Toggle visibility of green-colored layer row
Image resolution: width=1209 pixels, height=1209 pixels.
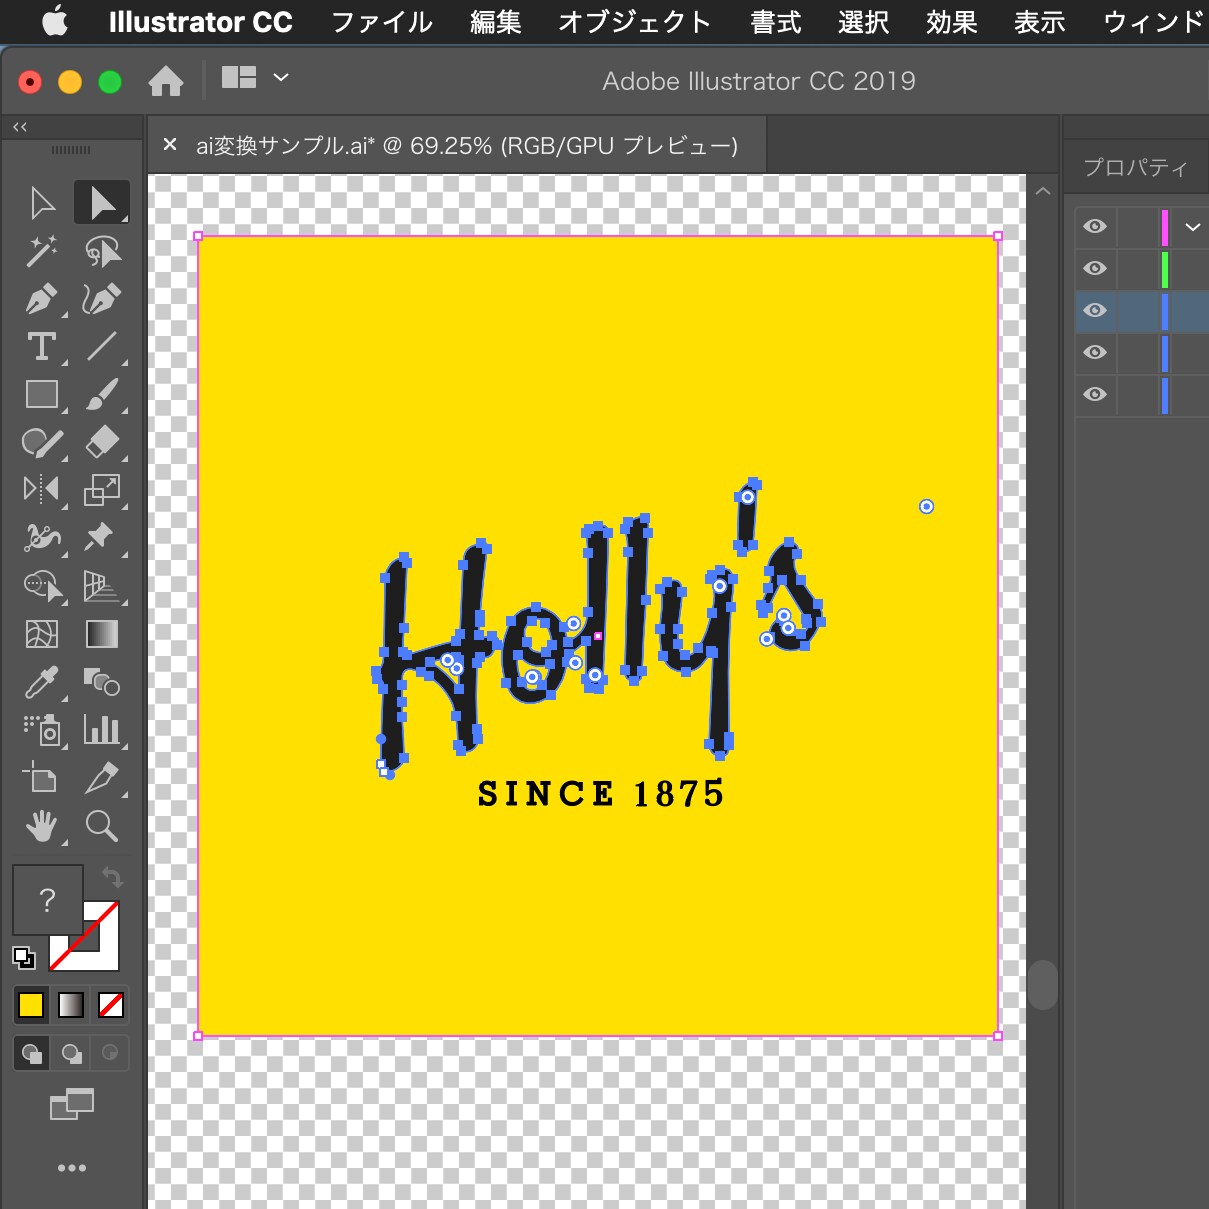click(x=1095, y=268)
